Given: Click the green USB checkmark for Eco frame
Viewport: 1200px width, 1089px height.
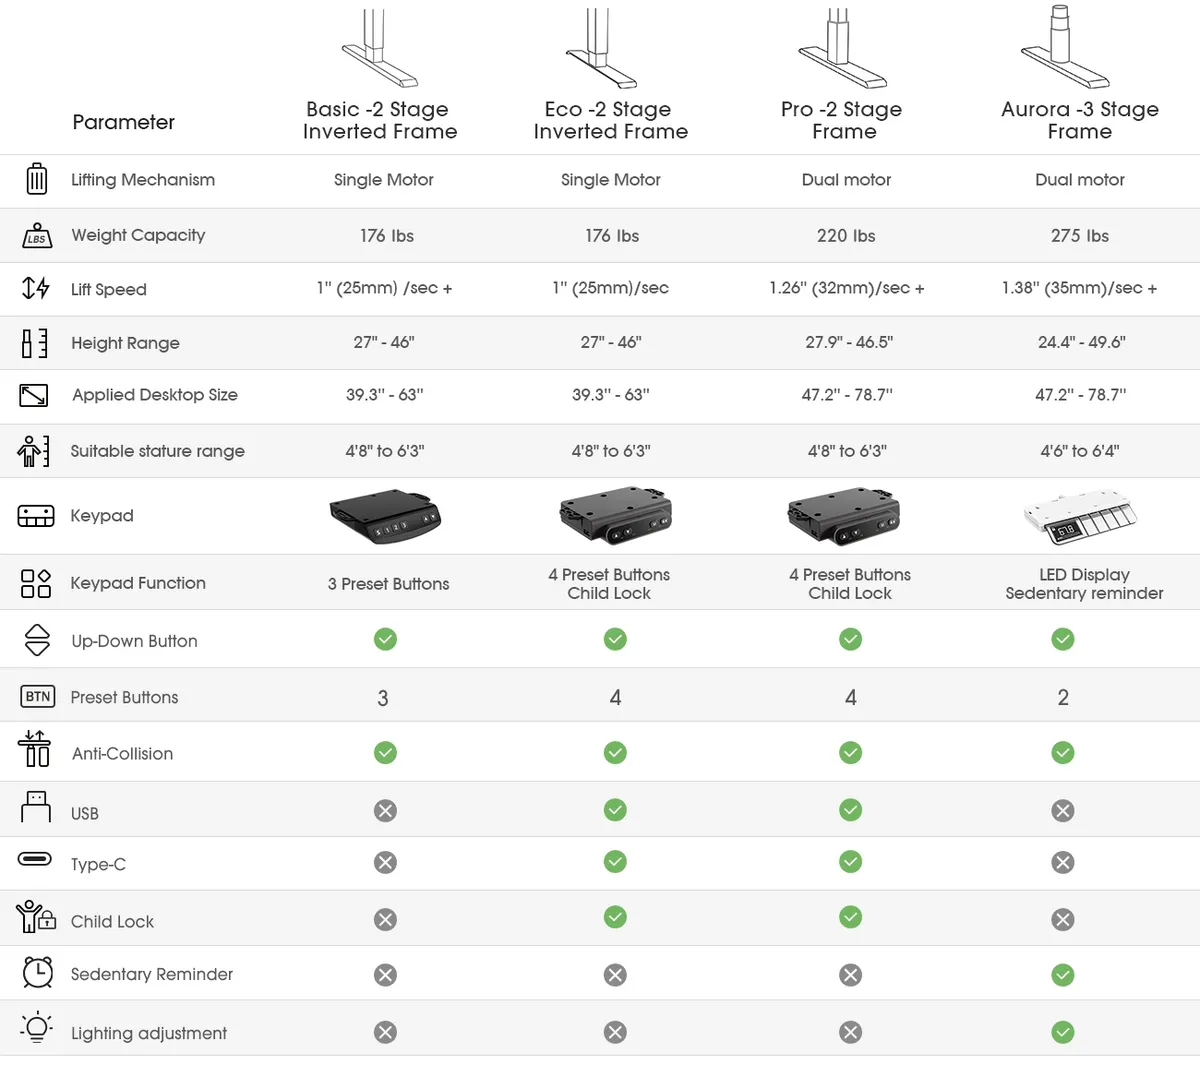Looking at the screenshot, I should 615,810.
